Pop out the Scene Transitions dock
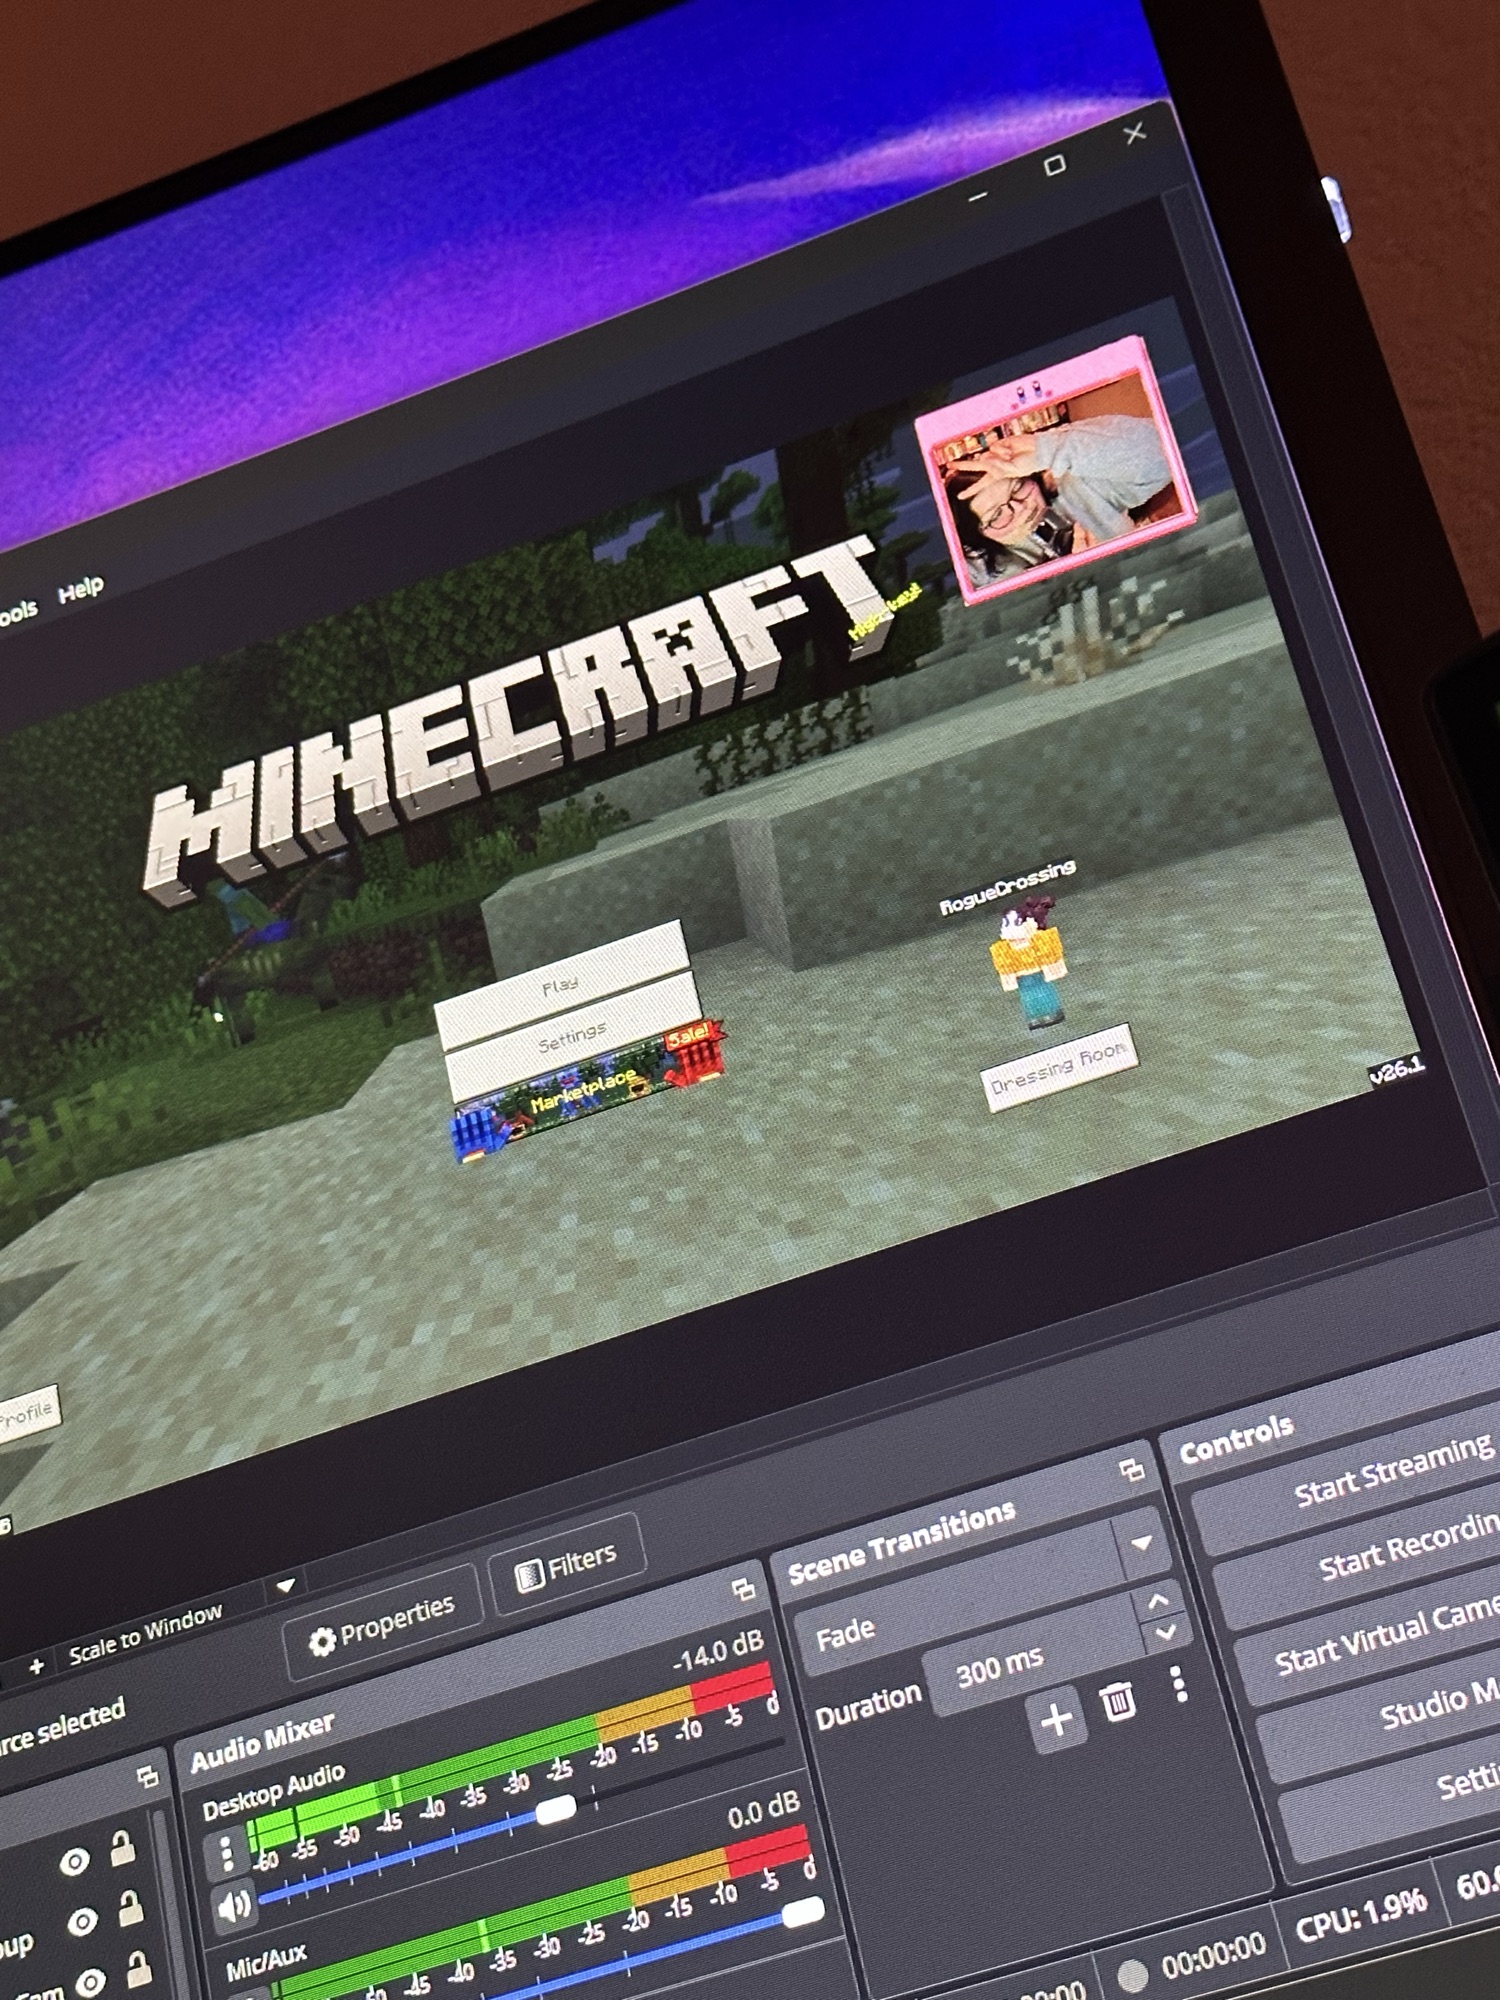 1131,1470
